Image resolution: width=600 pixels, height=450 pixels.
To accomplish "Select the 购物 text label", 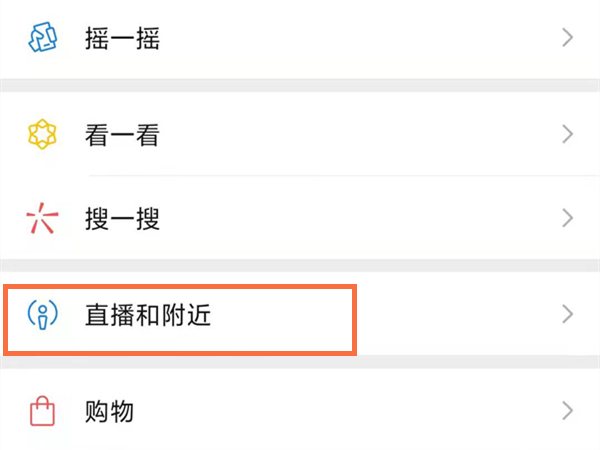I will pyautogui.click(x=109, y=411).
